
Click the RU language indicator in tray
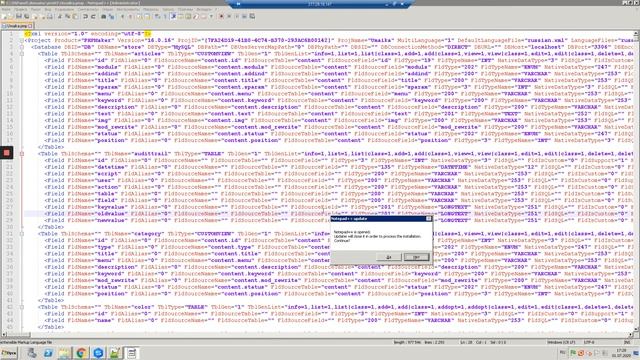point(562,352)
